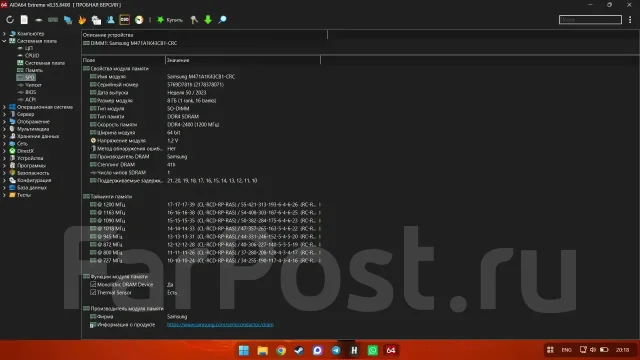Click the memory module toolbar icon
Viewport: 640px width, 360px height.
[x=53, y=20]
